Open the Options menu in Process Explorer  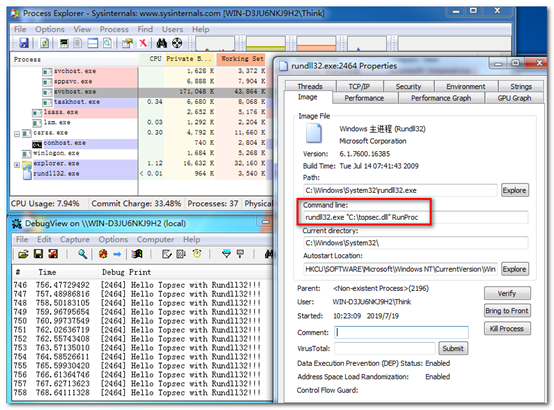click(x=50, y=29)
